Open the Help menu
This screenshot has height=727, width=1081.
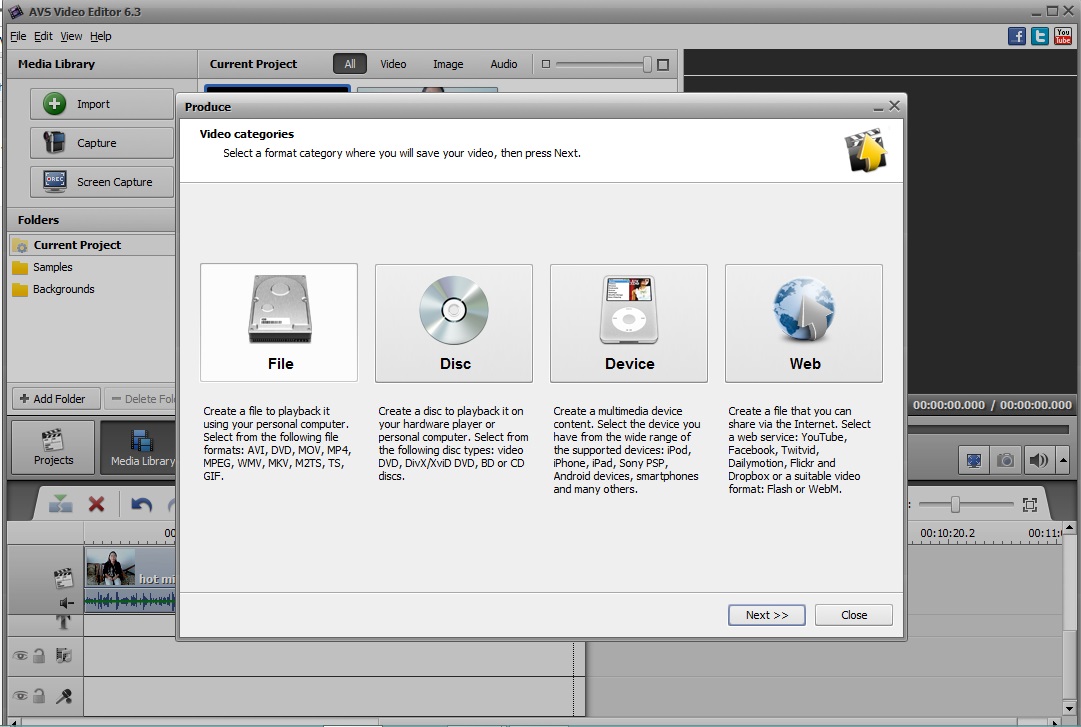tap(101, 36)
